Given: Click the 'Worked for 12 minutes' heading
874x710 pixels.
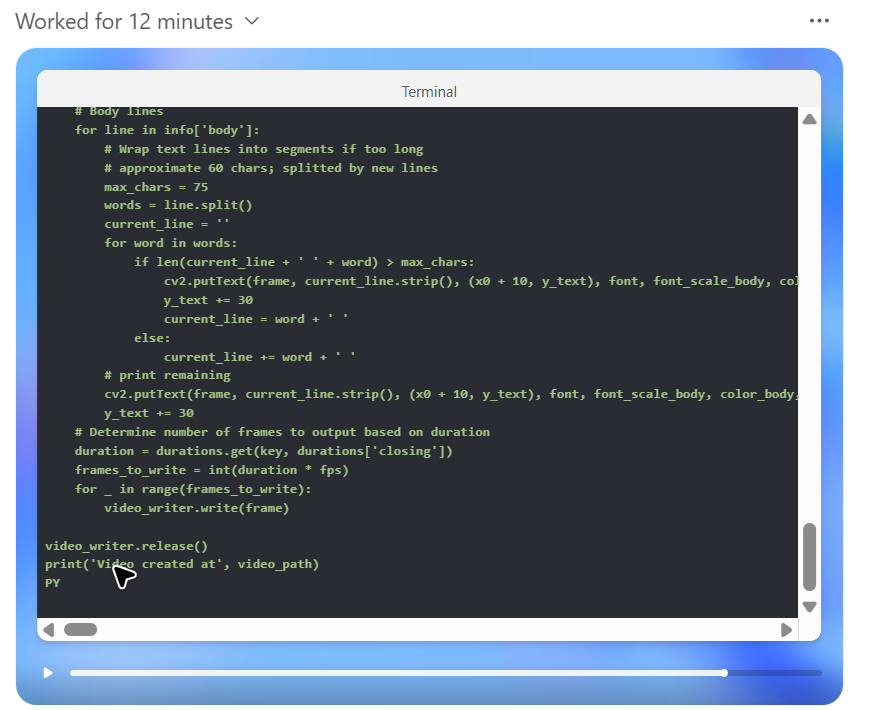Looking at the screenshot, I should [x=124, y=21].
